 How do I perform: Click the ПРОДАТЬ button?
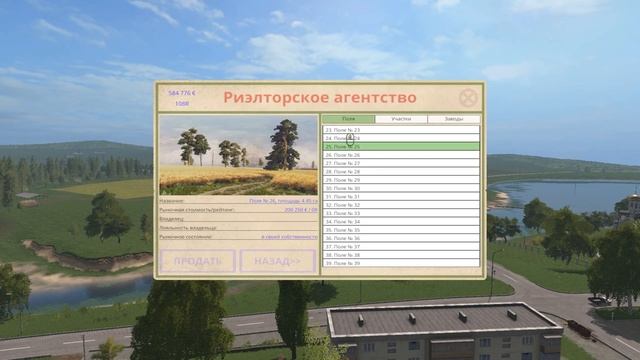pyautogui.click(x=198, y=261)
